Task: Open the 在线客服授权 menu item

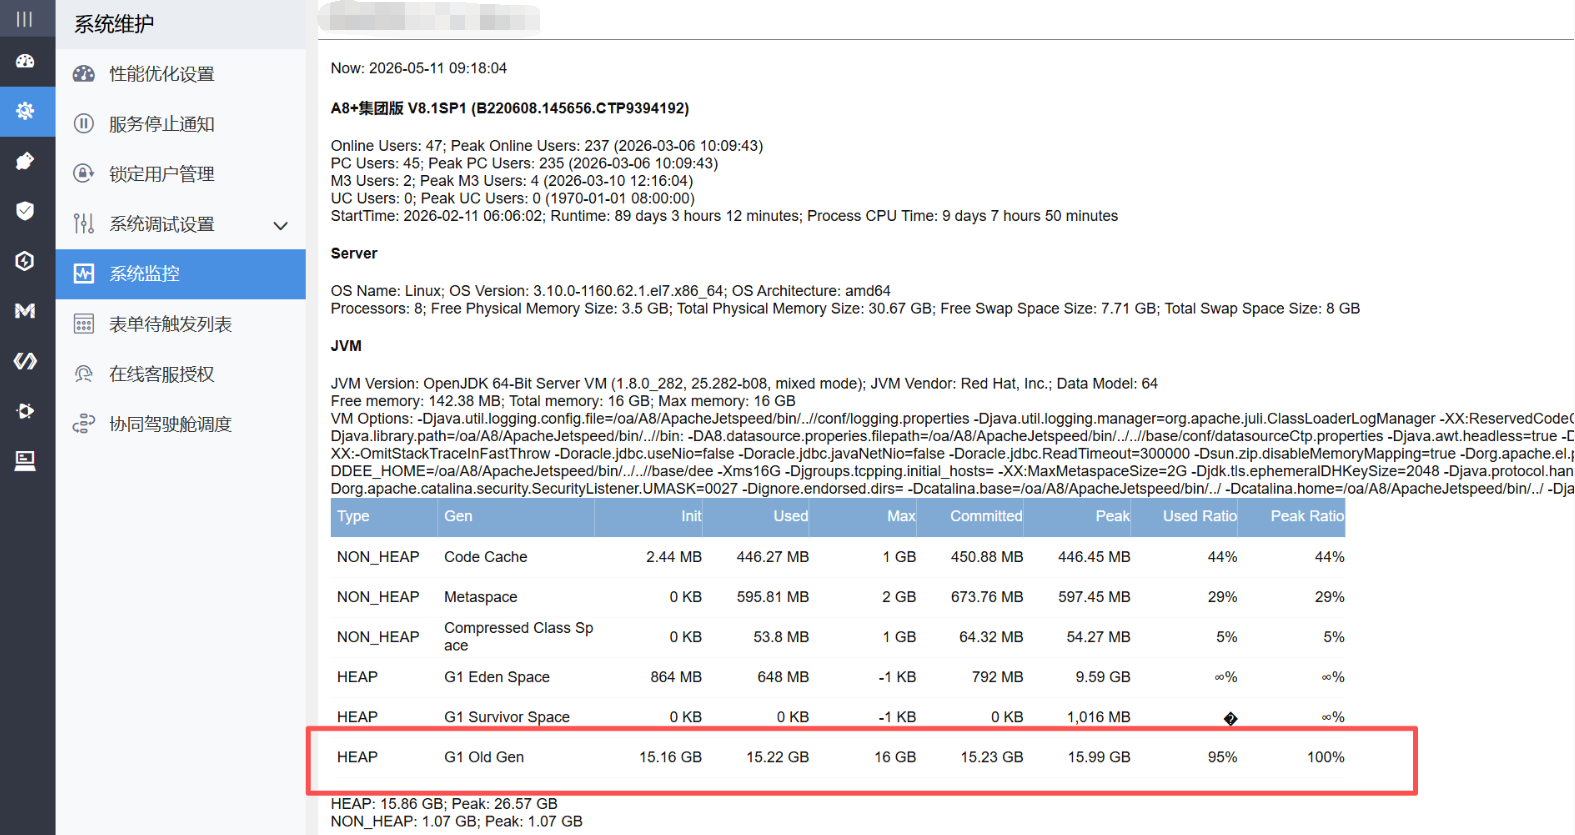Action: click(181, 374)
